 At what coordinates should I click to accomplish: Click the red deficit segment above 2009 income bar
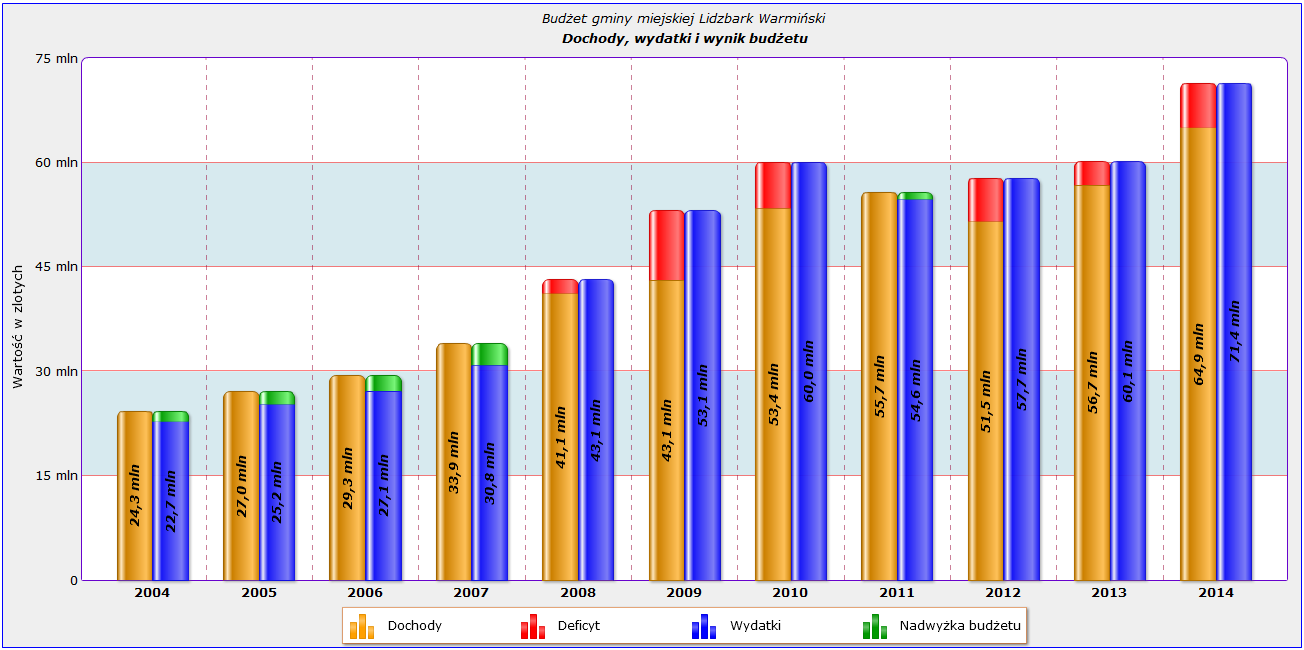coord(667,245)
